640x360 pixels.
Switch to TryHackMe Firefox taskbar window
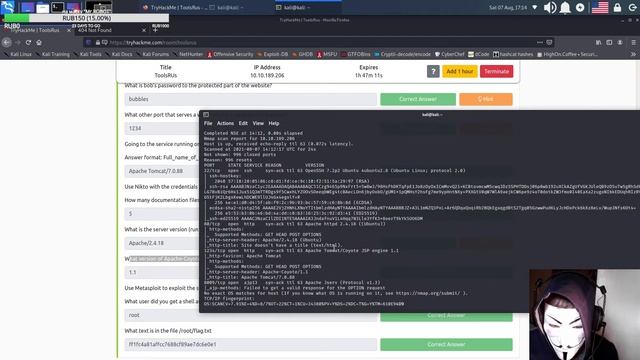(174, 7)
